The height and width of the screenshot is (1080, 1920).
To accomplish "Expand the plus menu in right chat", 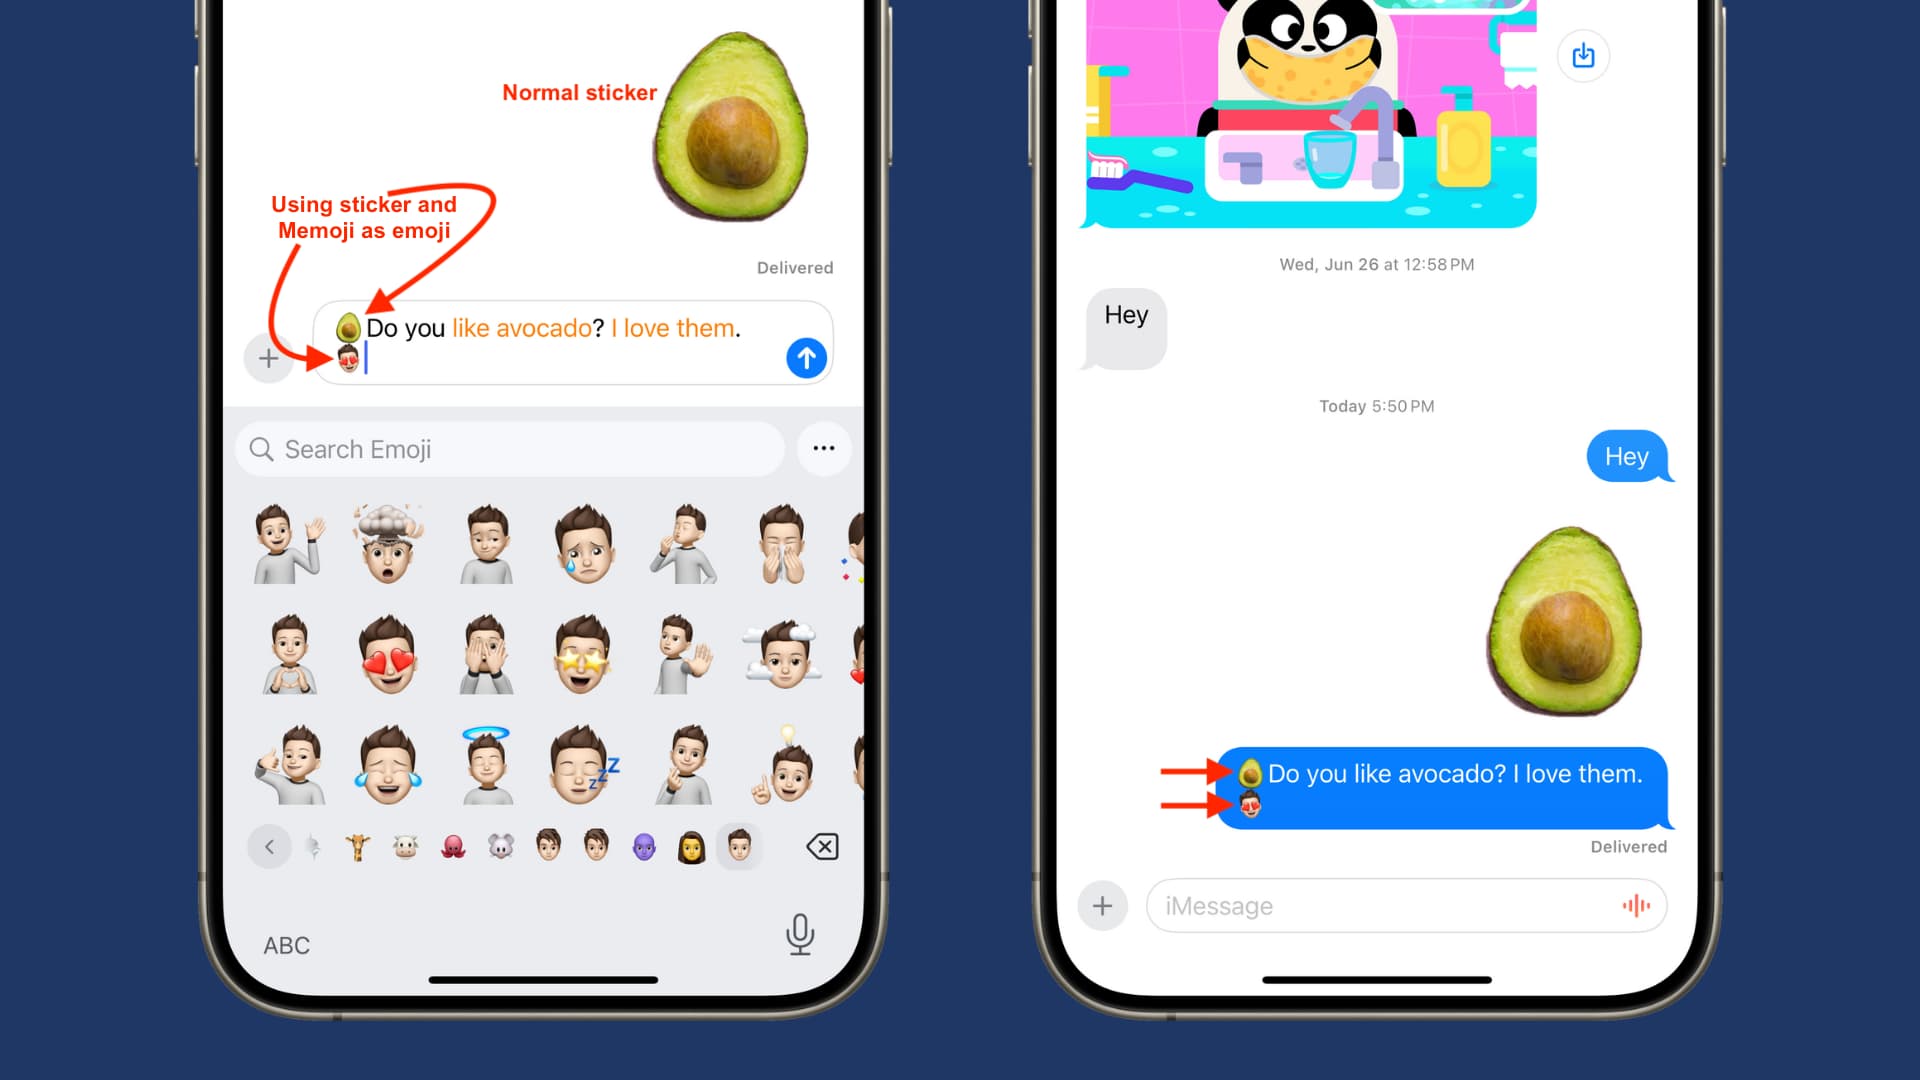I will tap(1102, 906).
